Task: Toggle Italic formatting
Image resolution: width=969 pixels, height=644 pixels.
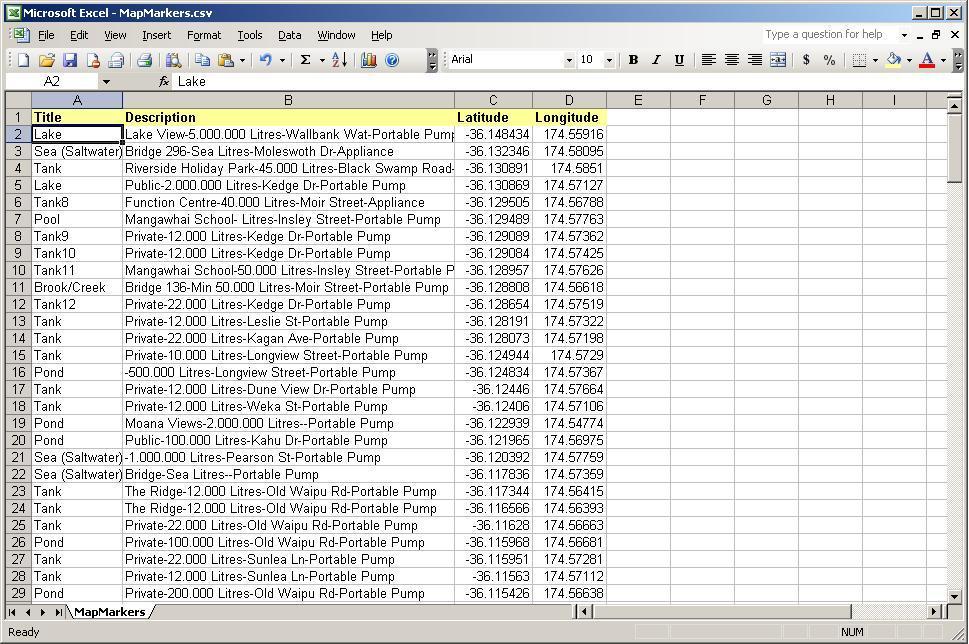Action: pos(656,60)
